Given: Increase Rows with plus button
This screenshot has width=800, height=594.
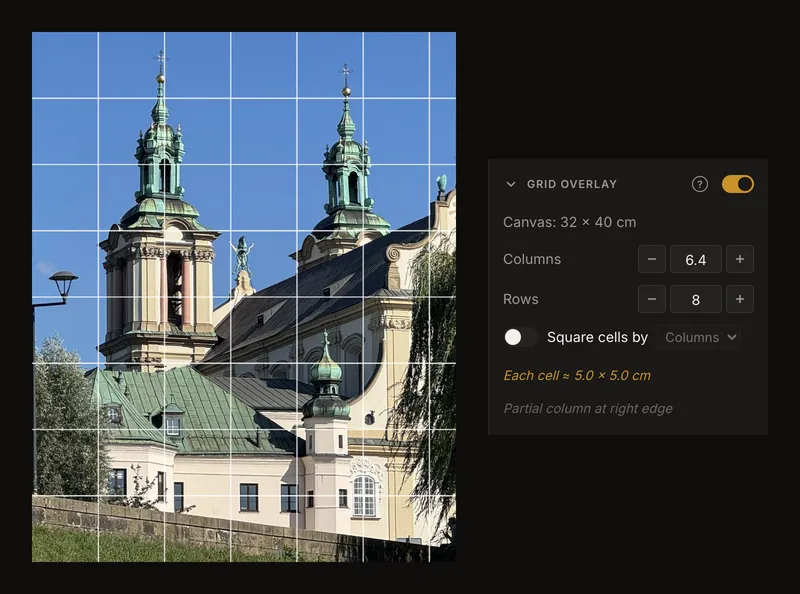Looking at the screenshot, I should tap(740, 299).
